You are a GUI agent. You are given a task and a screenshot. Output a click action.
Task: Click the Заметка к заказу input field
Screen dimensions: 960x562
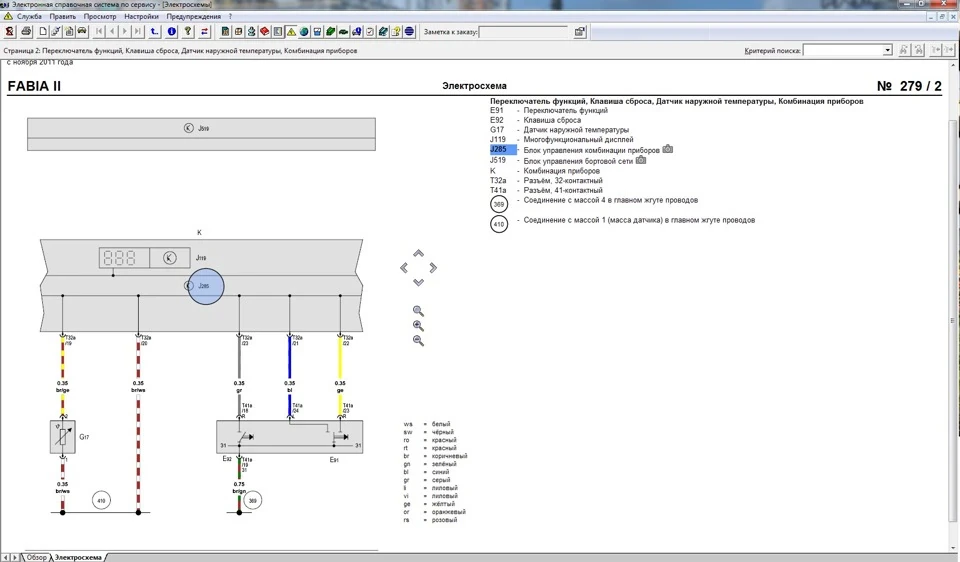click(523, 32)
